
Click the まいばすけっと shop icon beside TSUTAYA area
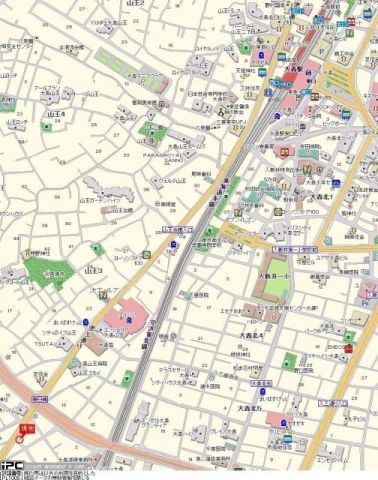(86, 322)
